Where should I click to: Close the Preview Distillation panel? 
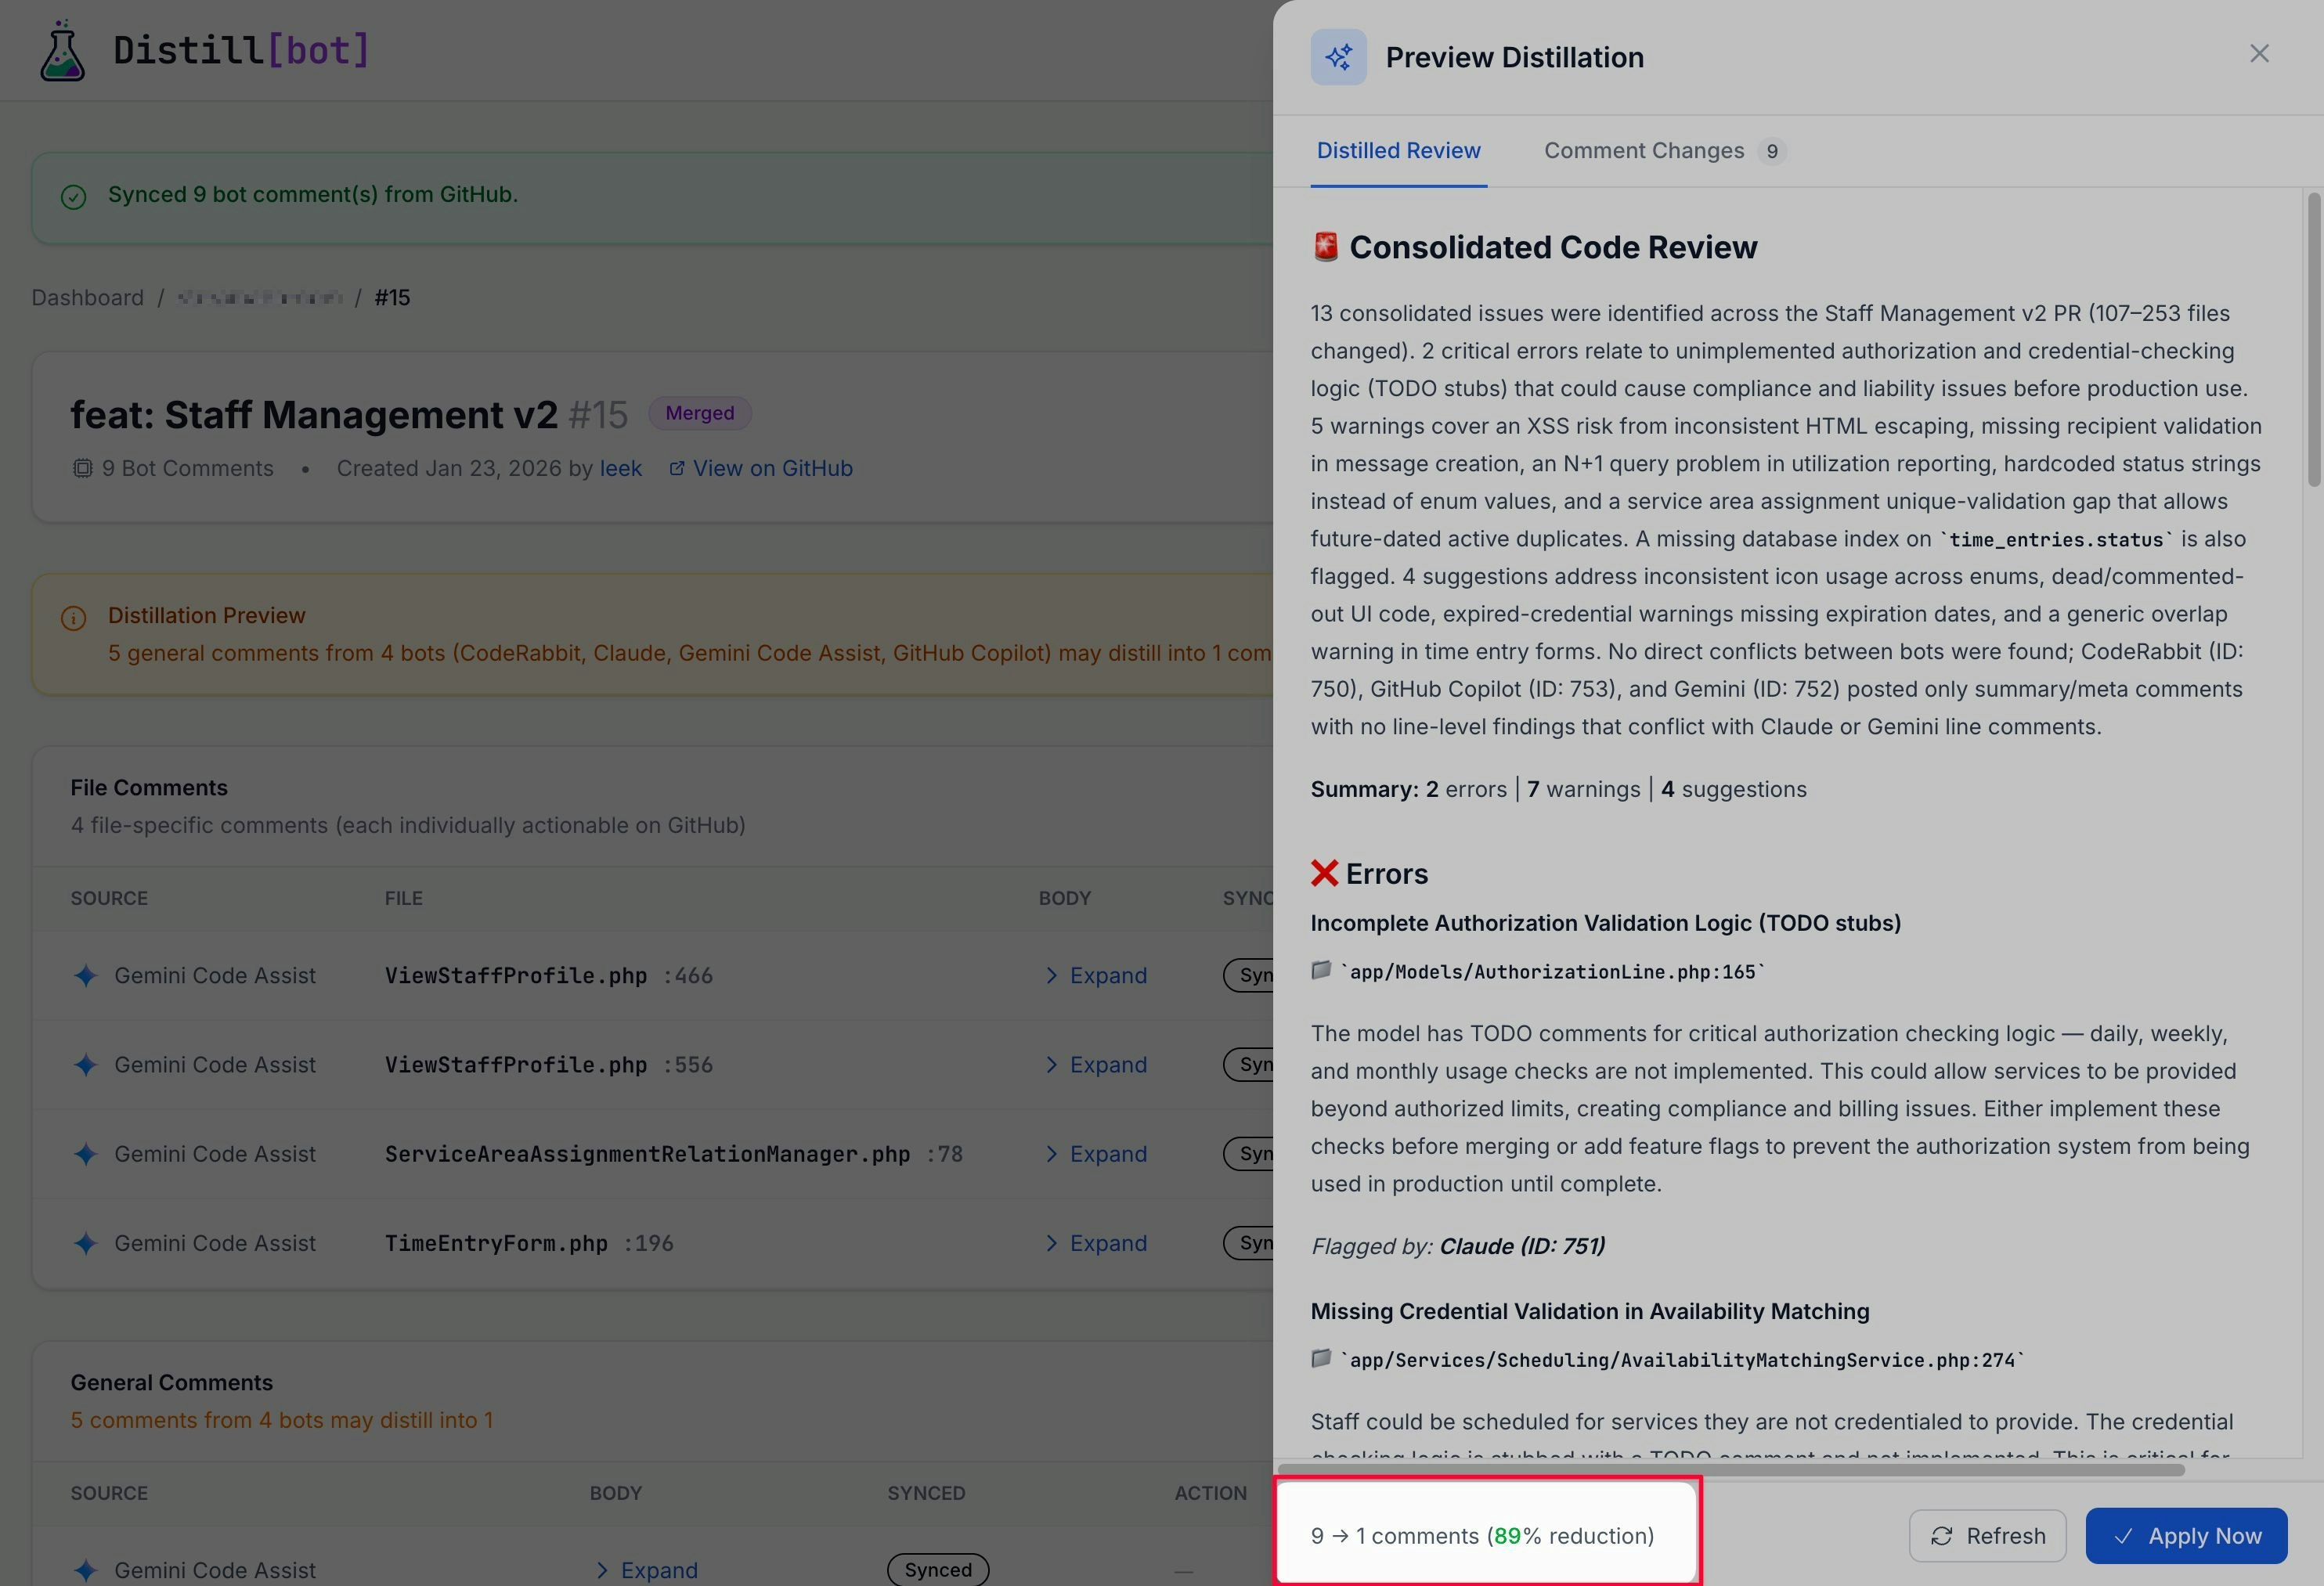tap(2259, 53)
